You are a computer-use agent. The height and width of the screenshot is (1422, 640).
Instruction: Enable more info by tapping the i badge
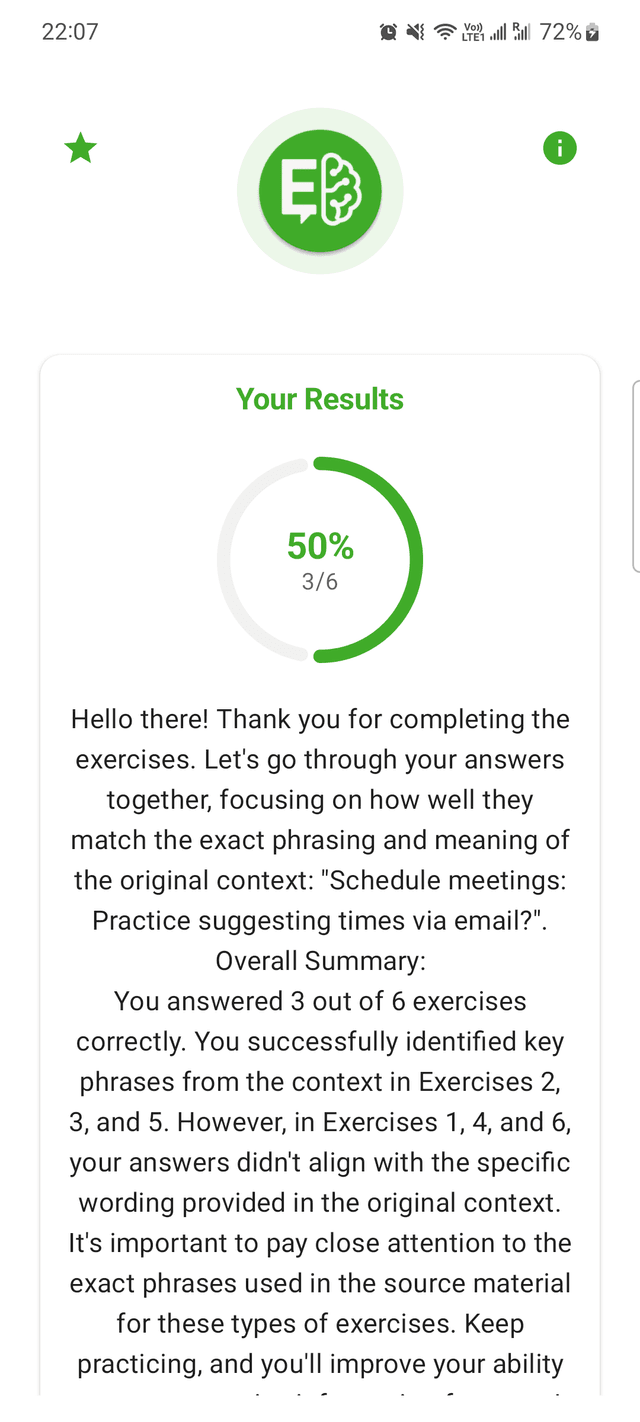(x=560, y=147)
